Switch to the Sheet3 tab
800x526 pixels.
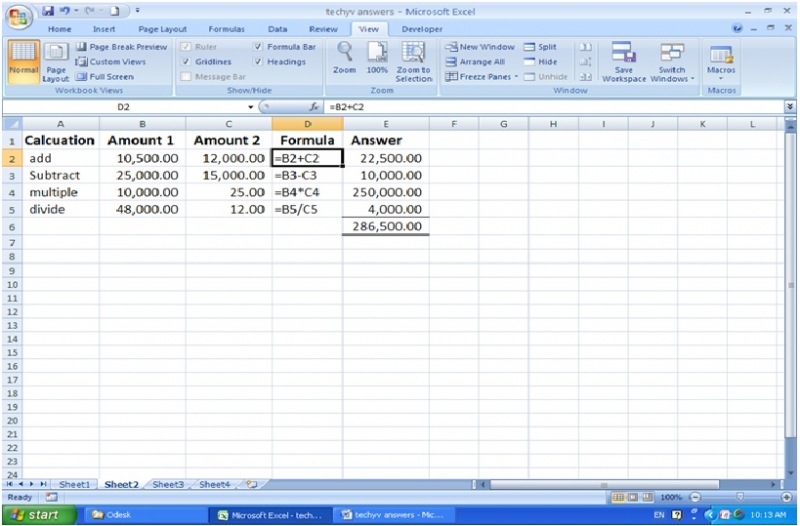pyautogui.click(x=168, y=484)
